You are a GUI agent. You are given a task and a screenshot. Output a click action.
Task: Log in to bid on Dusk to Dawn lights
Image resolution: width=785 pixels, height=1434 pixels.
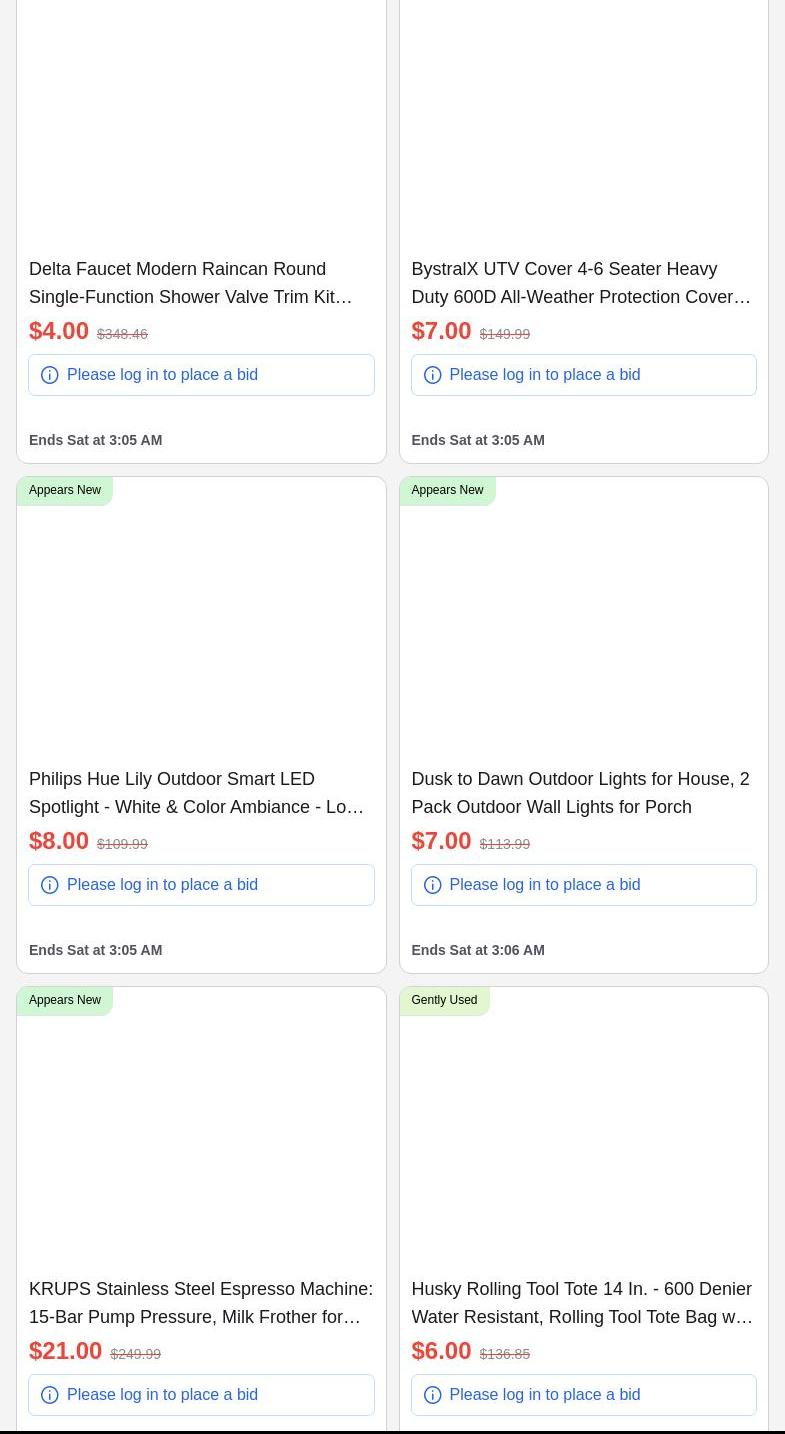(544, 885)
